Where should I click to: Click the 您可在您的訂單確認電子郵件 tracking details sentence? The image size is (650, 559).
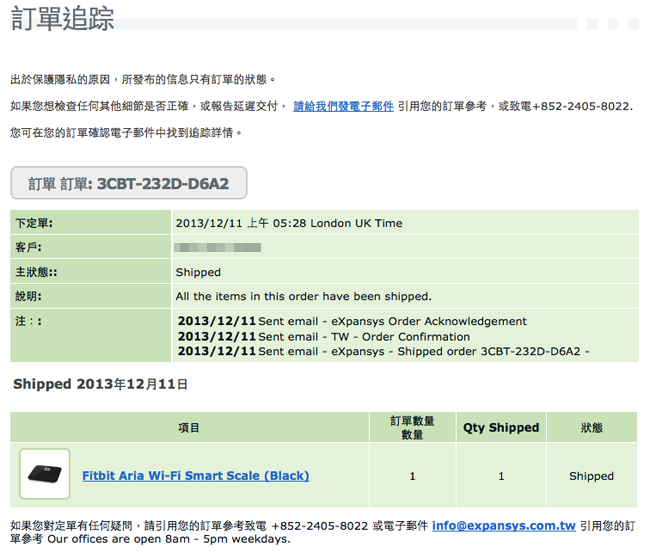[126, 133]
